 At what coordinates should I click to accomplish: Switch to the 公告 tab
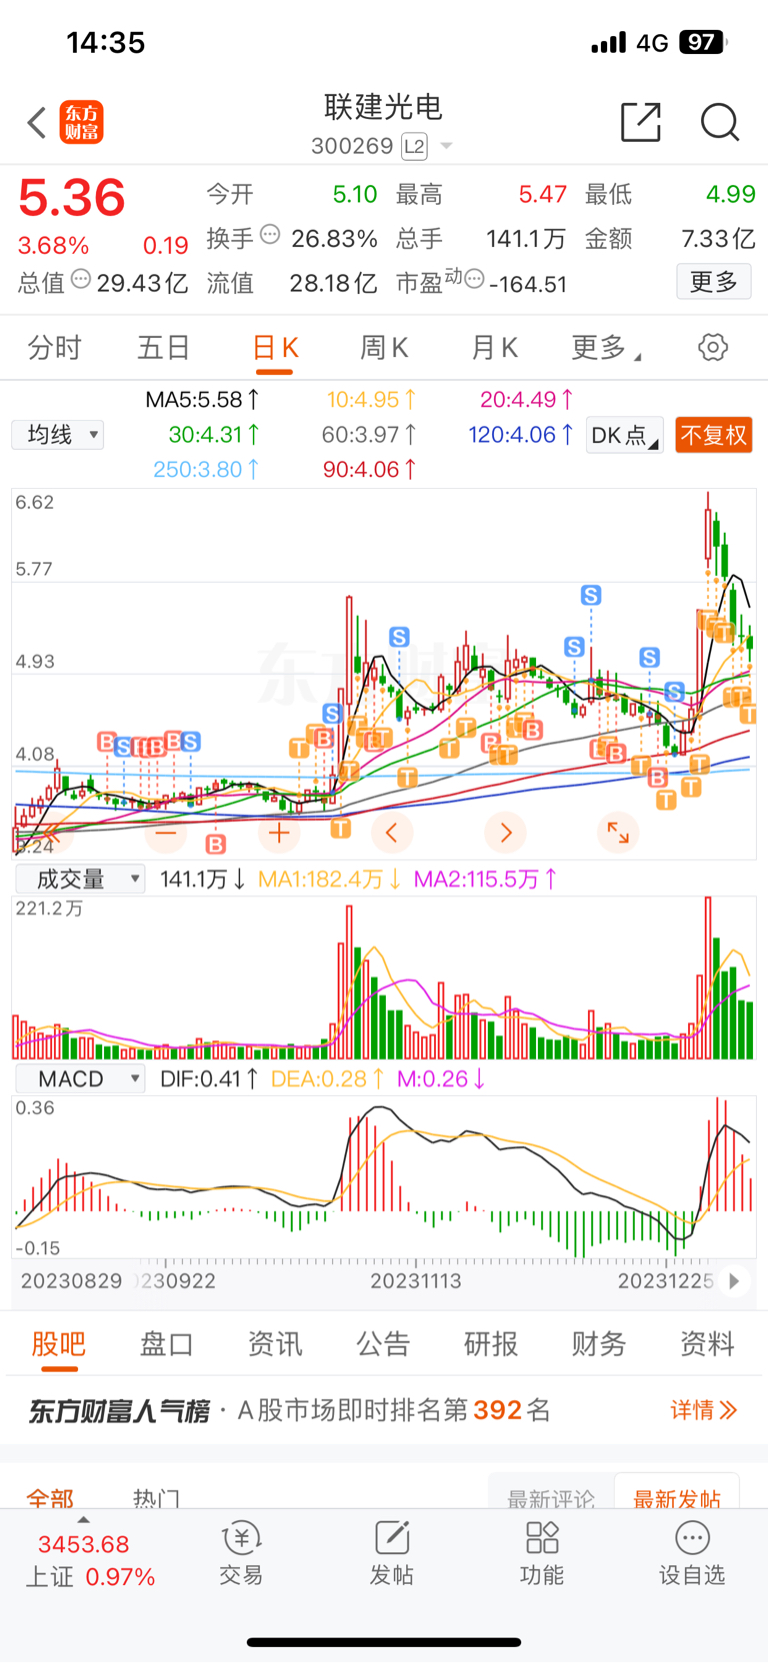tap(383, 1344)
